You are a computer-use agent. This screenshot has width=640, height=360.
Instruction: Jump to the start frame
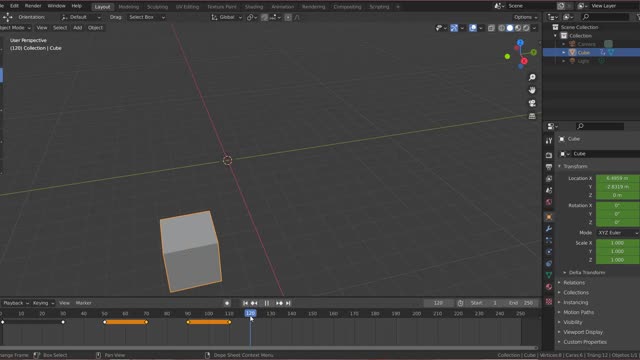(245, 303)
